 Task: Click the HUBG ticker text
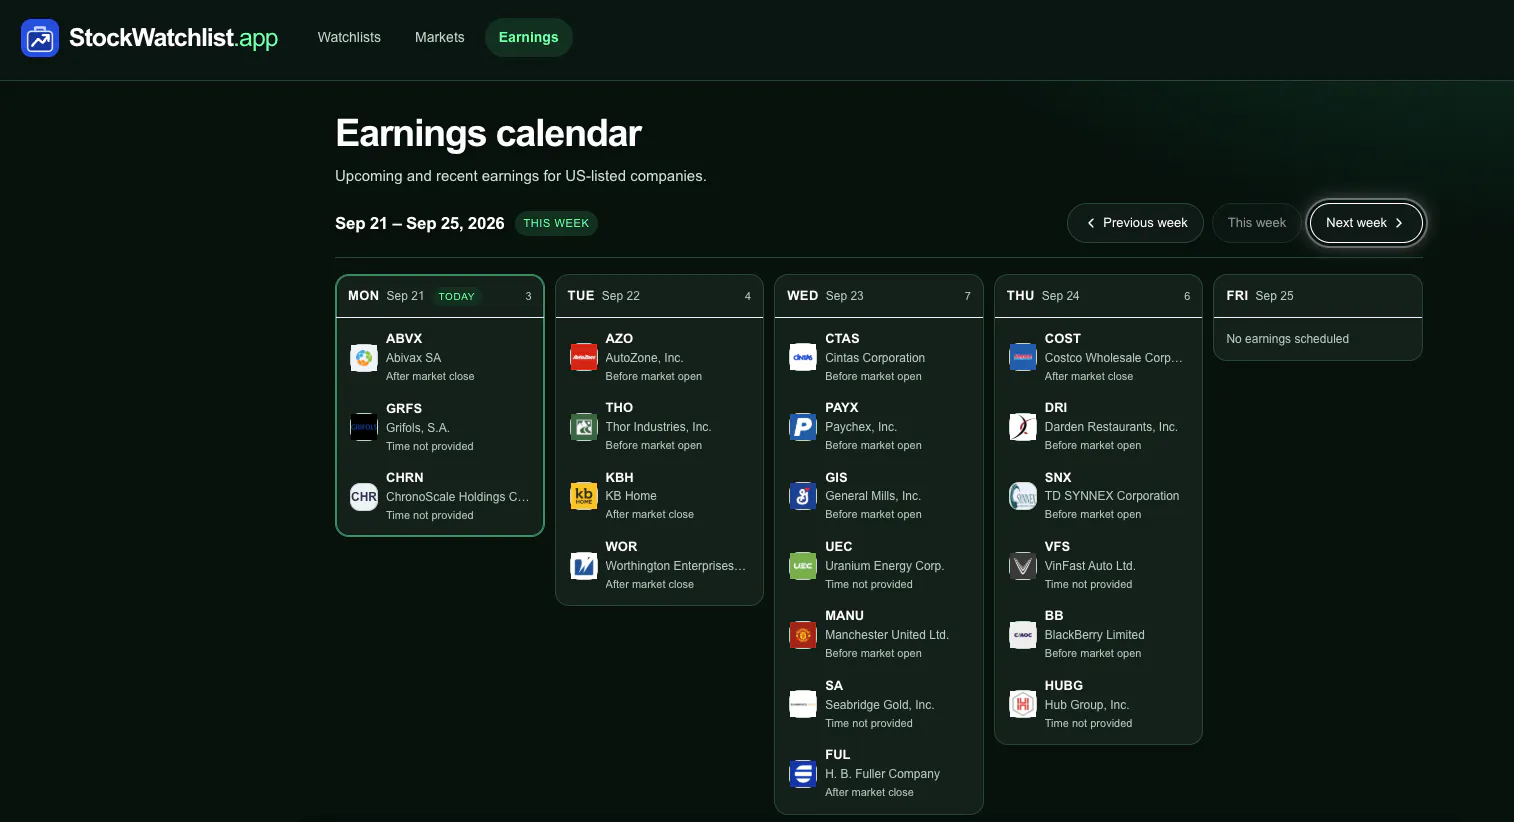coord(1063,686)
